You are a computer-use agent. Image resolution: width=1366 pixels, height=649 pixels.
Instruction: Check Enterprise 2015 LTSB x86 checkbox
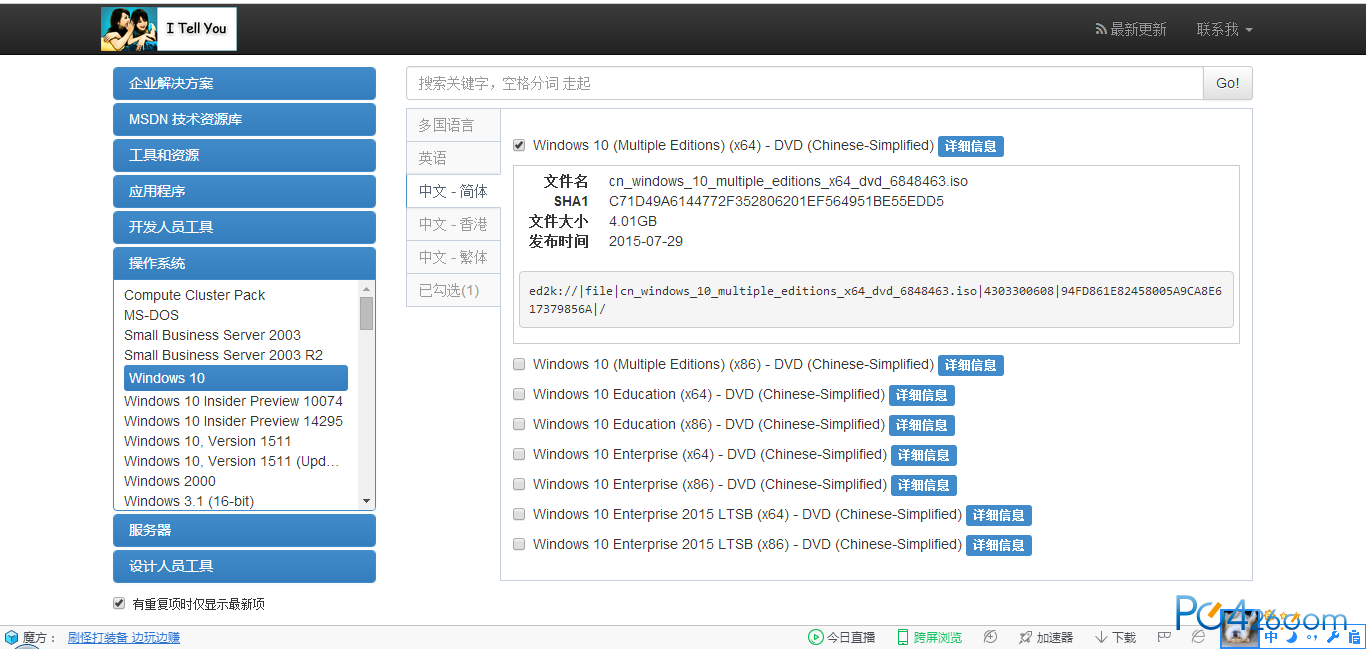(x=519, y=544)
